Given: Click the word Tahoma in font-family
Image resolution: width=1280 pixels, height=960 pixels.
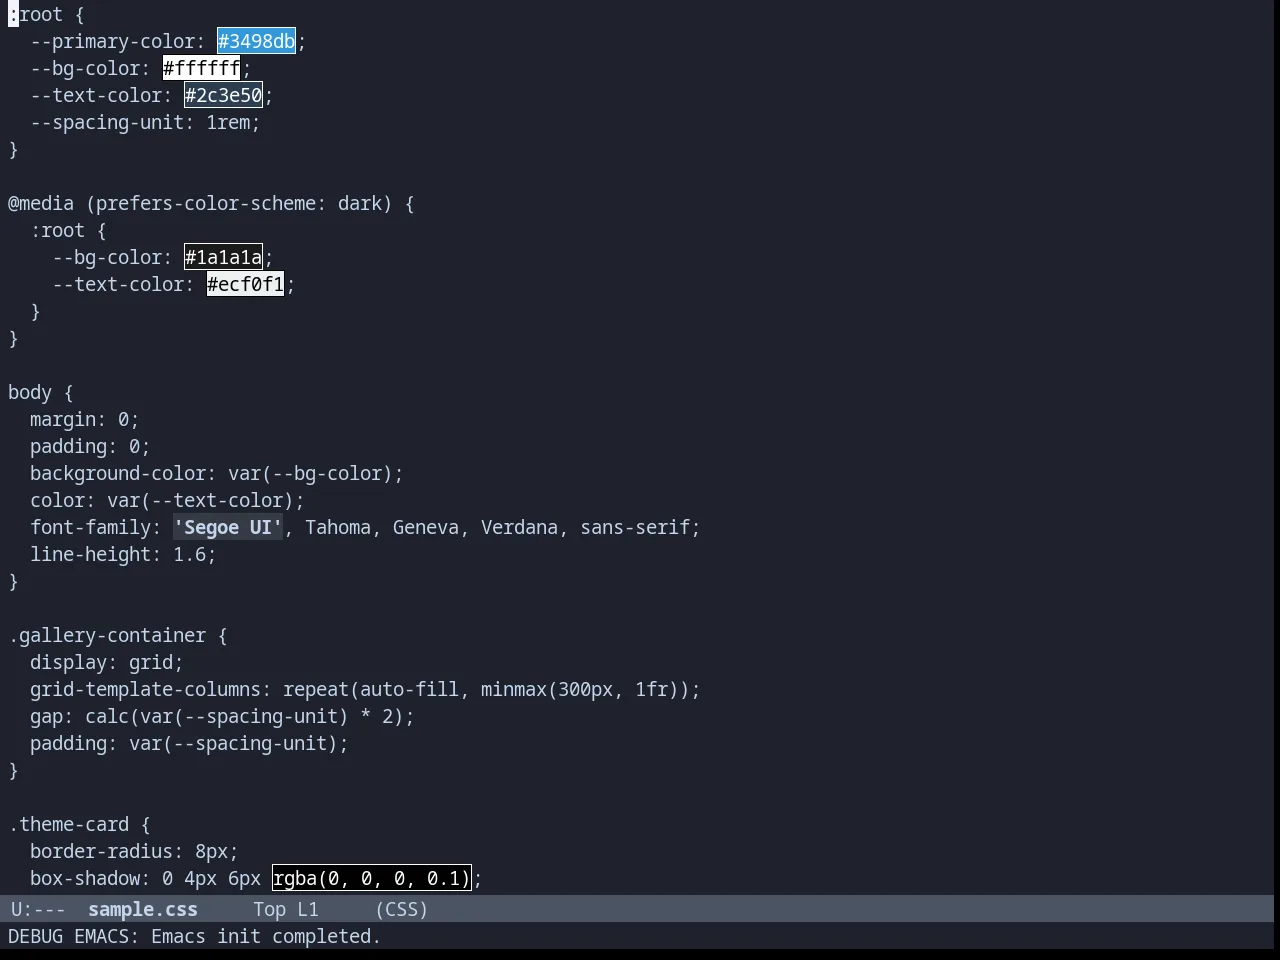Looking at the screenshot, I should click(x=338, y=527).
